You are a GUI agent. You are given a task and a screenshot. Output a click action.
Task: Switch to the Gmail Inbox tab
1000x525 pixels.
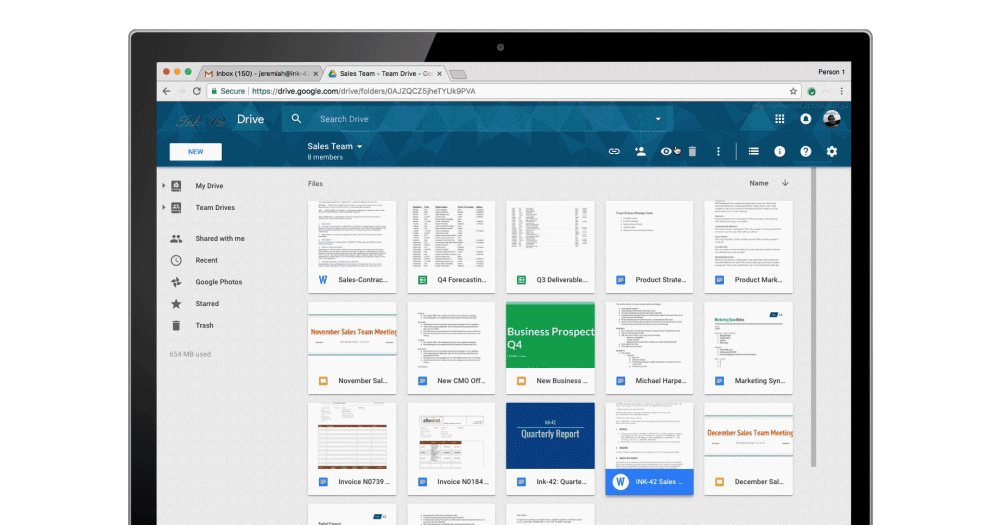[x=260, y=73]
